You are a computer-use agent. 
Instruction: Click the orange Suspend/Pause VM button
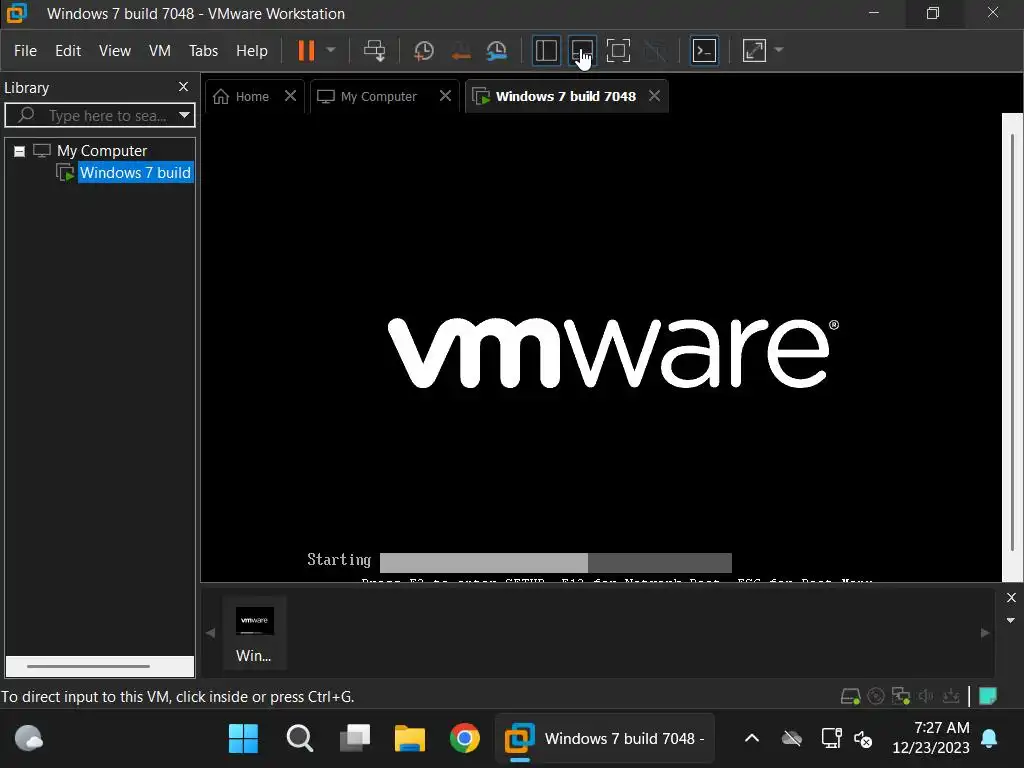(x=306, y=50)
